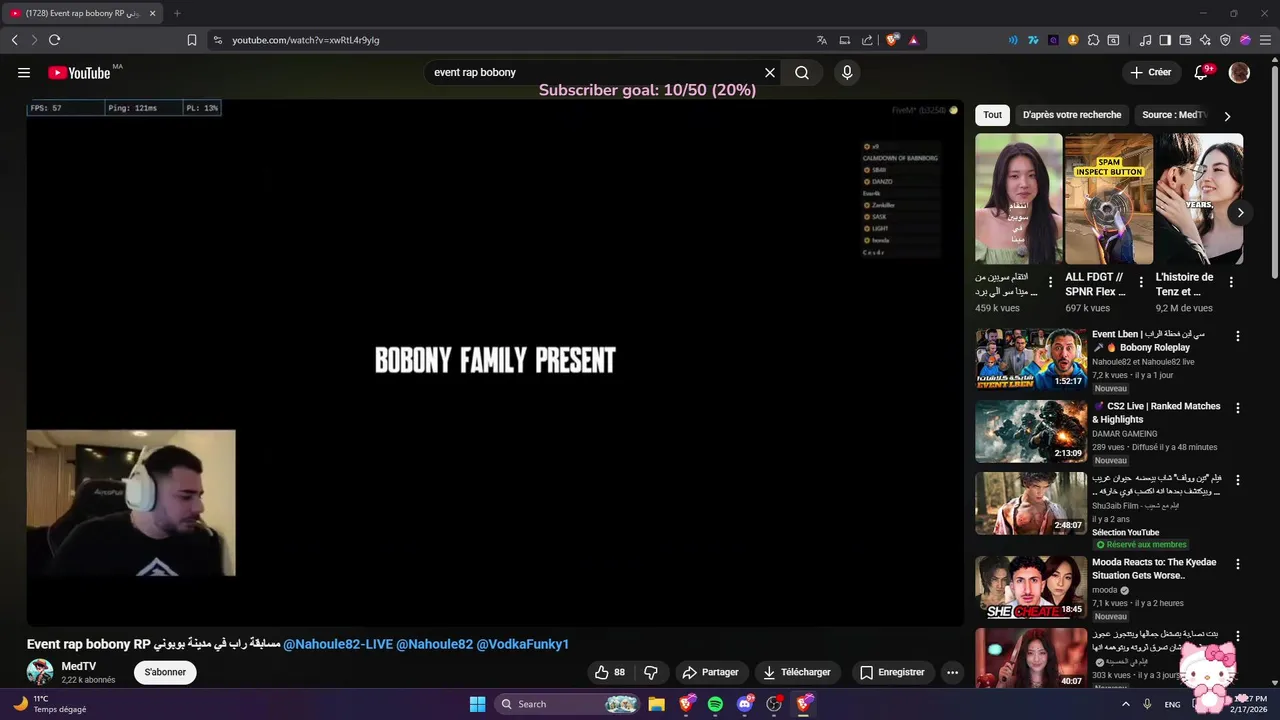Image resolution: width=1280 pixels, height=720 pixels.
Task: Open options for ALL FDGT short
Action: click(1141, 283)
